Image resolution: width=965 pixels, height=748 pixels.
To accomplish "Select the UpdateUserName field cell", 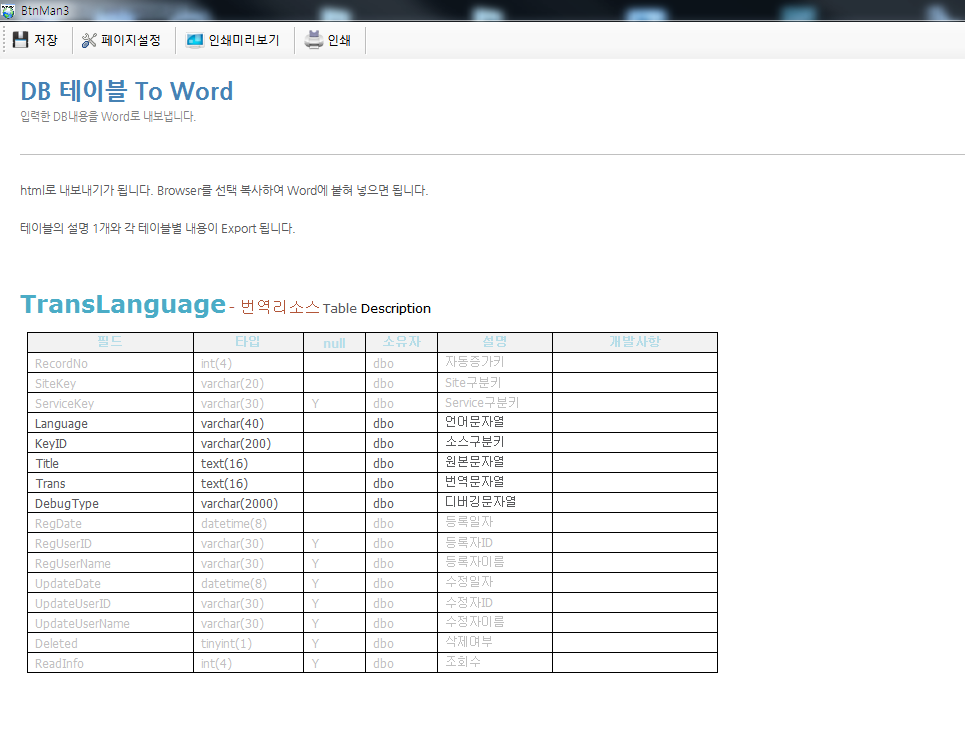I will click(x=110, y=623).
